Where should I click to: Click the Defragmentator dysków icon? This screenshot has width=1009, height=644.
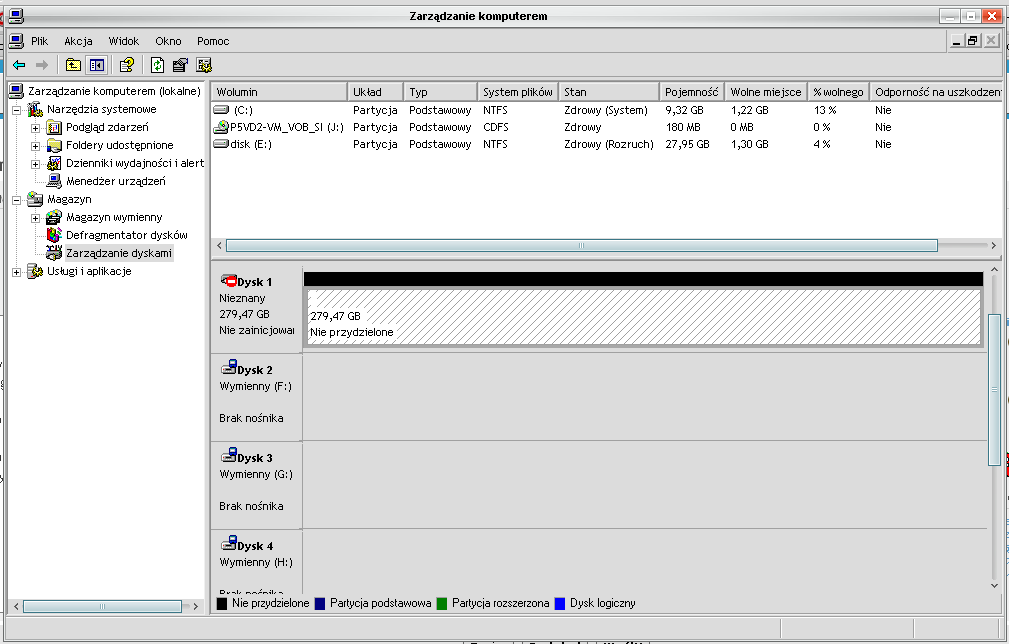coord(54,235)
